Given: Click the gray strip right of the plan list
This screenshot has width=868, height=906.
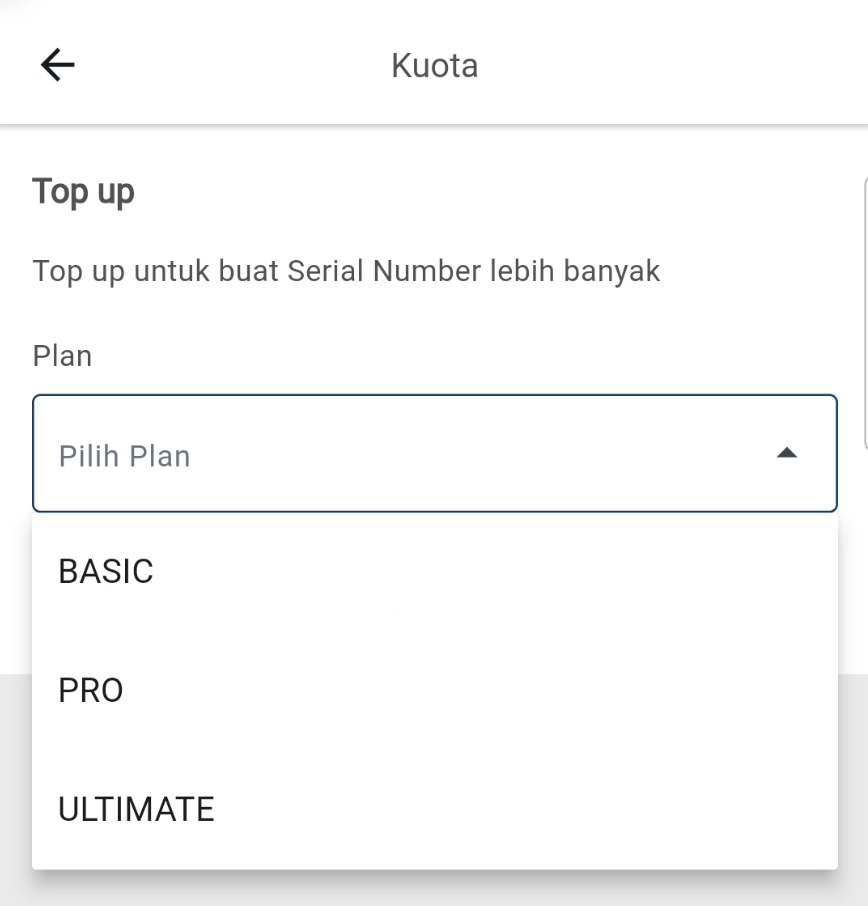Looking at the screenshot, I should 853,770.
